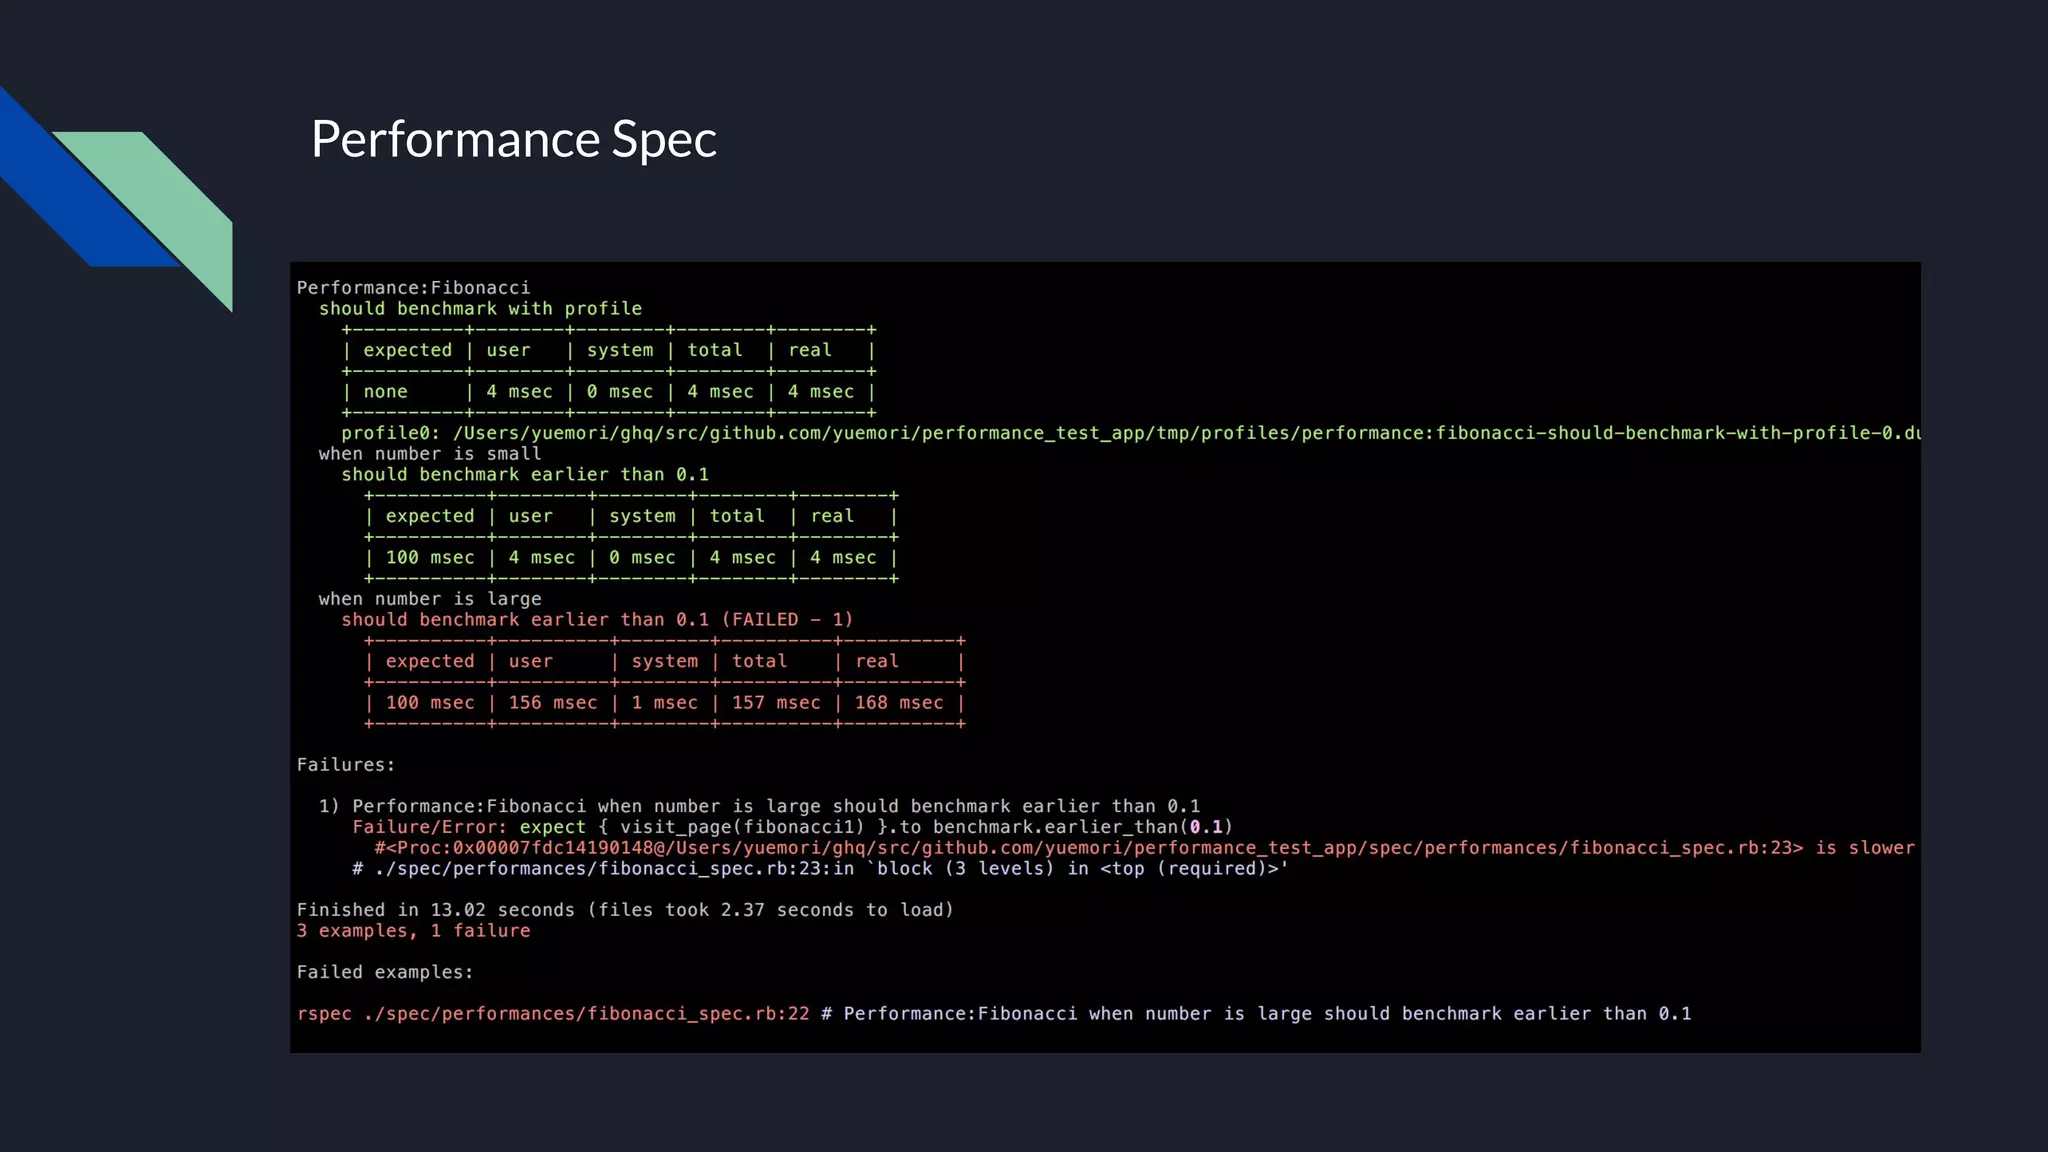Click the red '100 msec' expected cell
This screenshot has width=2048, height=1152.
click(430, 703)
